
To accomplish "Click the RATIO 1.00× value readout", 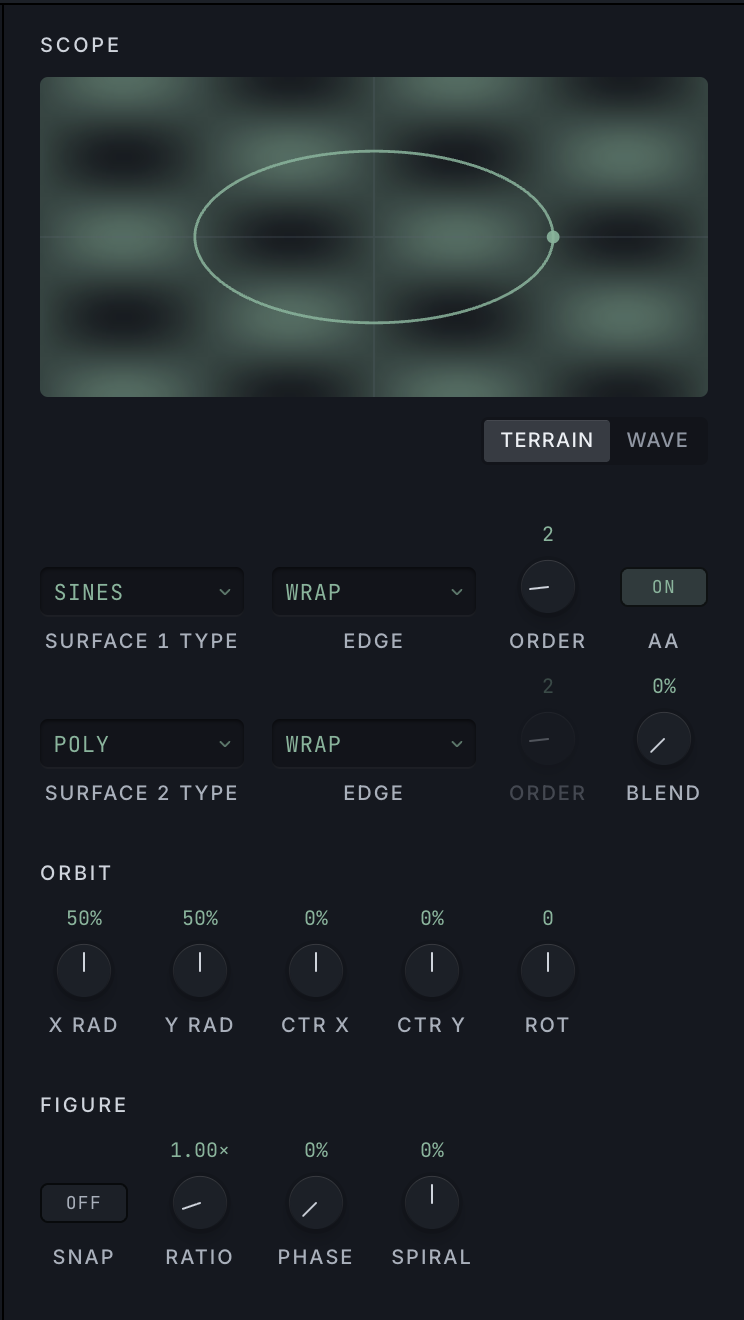I will 200,1150.
